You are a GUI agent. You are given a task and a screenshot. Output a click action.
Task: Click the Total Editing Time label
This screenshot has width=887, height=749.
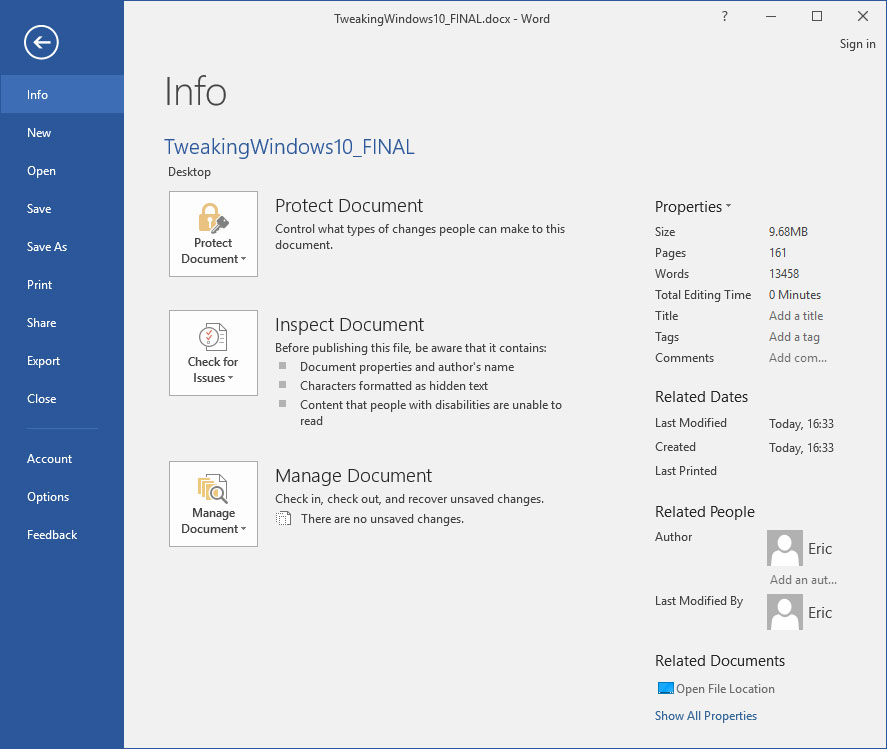point(703,295)
